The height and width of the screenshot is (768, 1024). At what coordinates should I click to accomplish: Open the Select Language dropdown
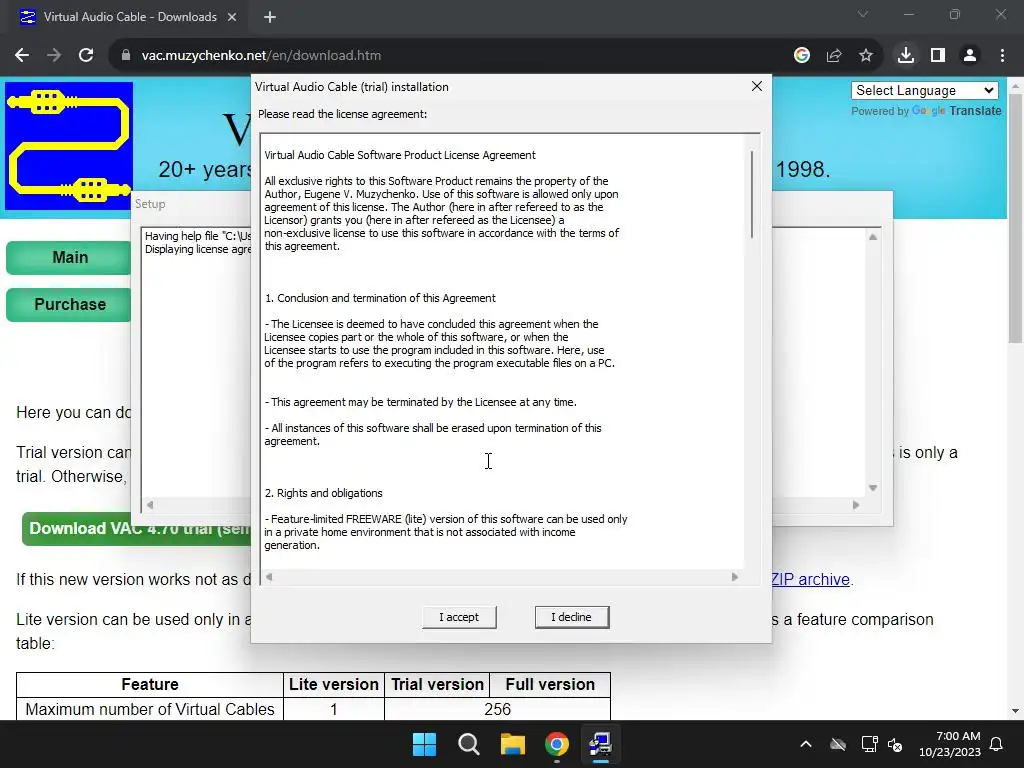click(x=925, y=90)
